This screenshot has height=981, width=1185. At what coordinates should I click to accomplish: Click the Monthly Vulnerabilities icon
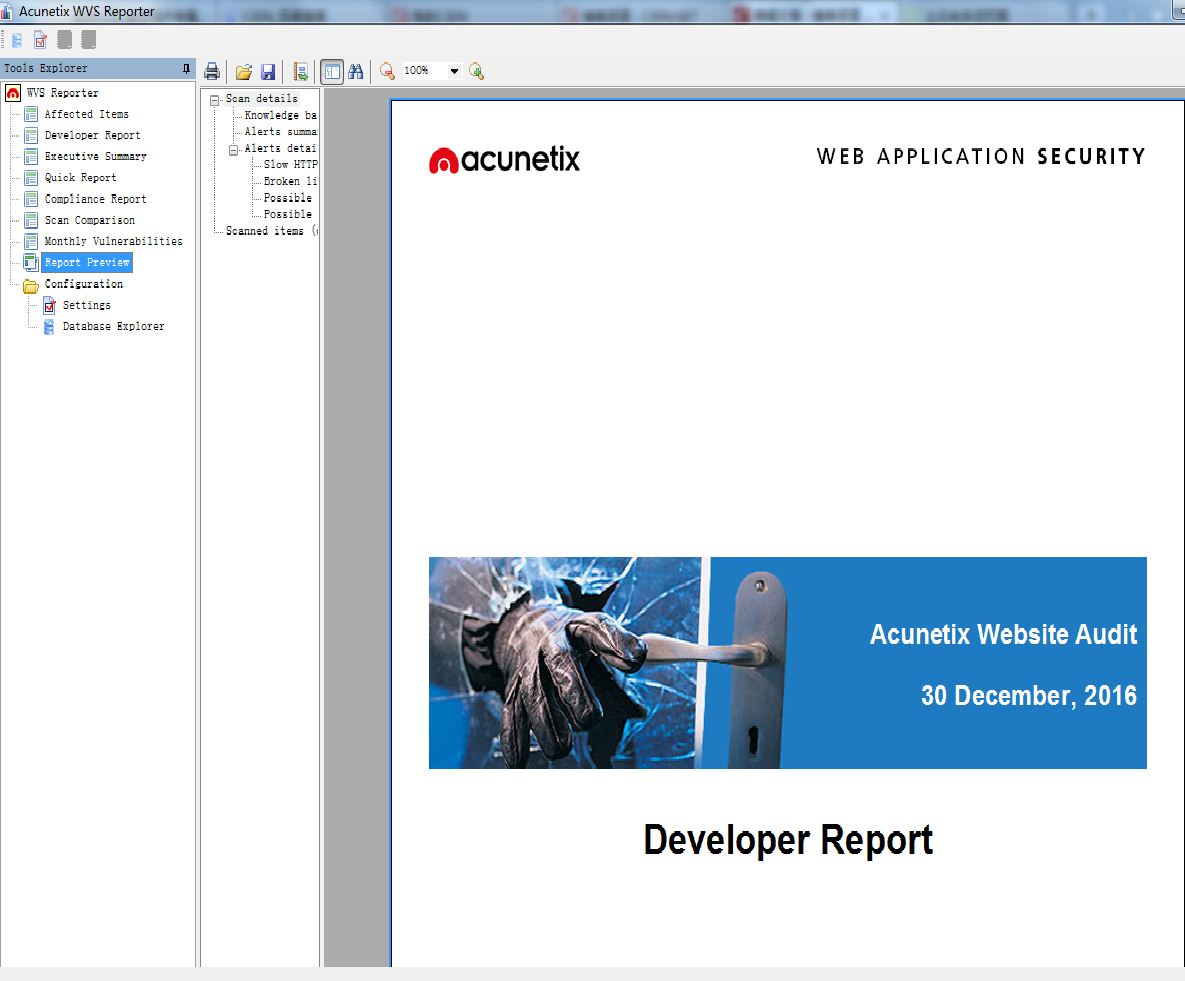tap(31, 241)
